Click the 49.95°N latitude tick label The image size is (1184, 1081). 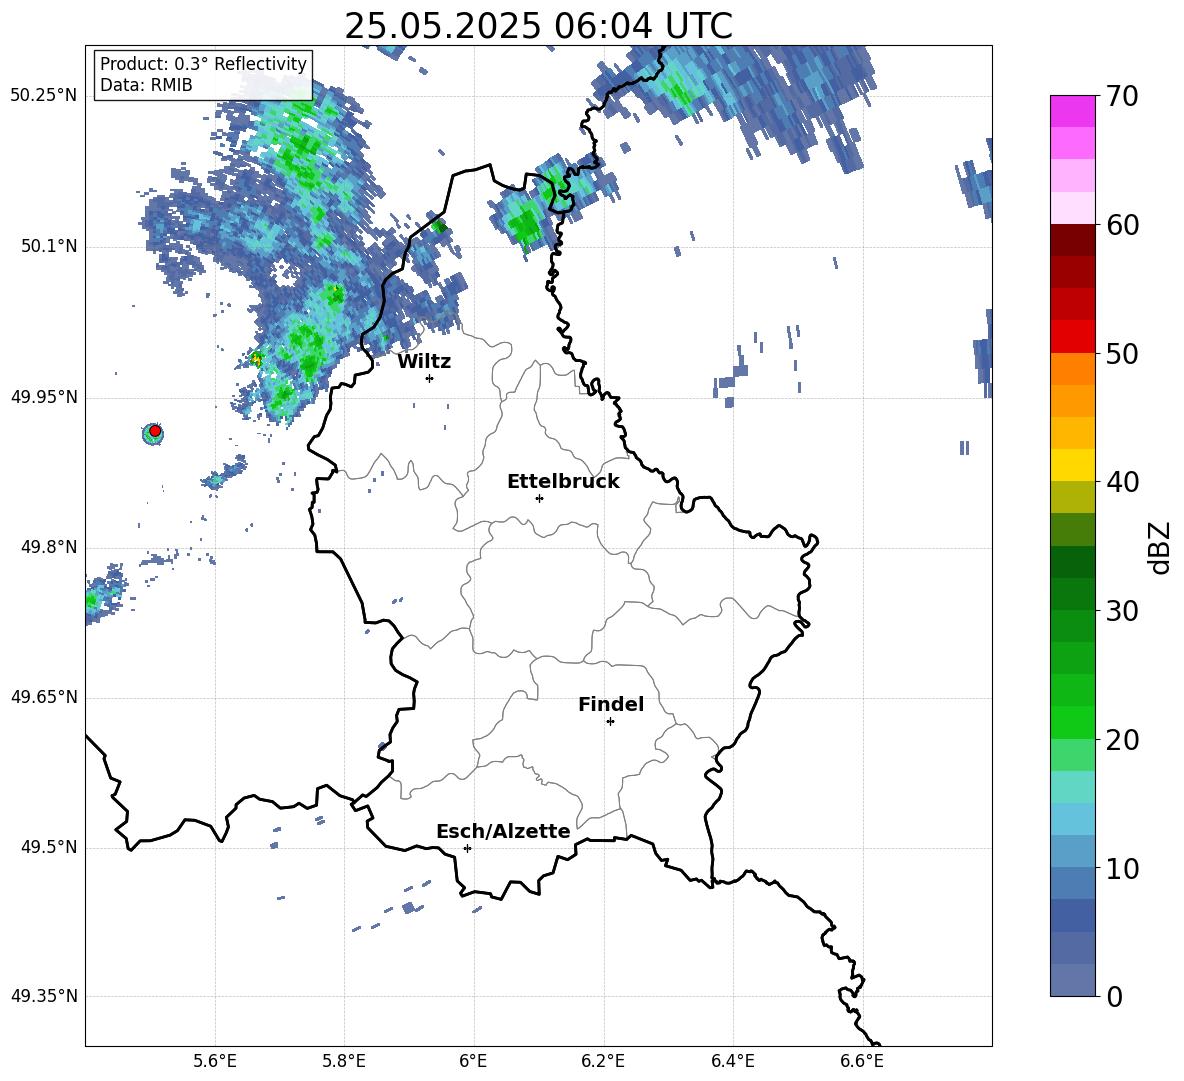click(x=44, y=397)
